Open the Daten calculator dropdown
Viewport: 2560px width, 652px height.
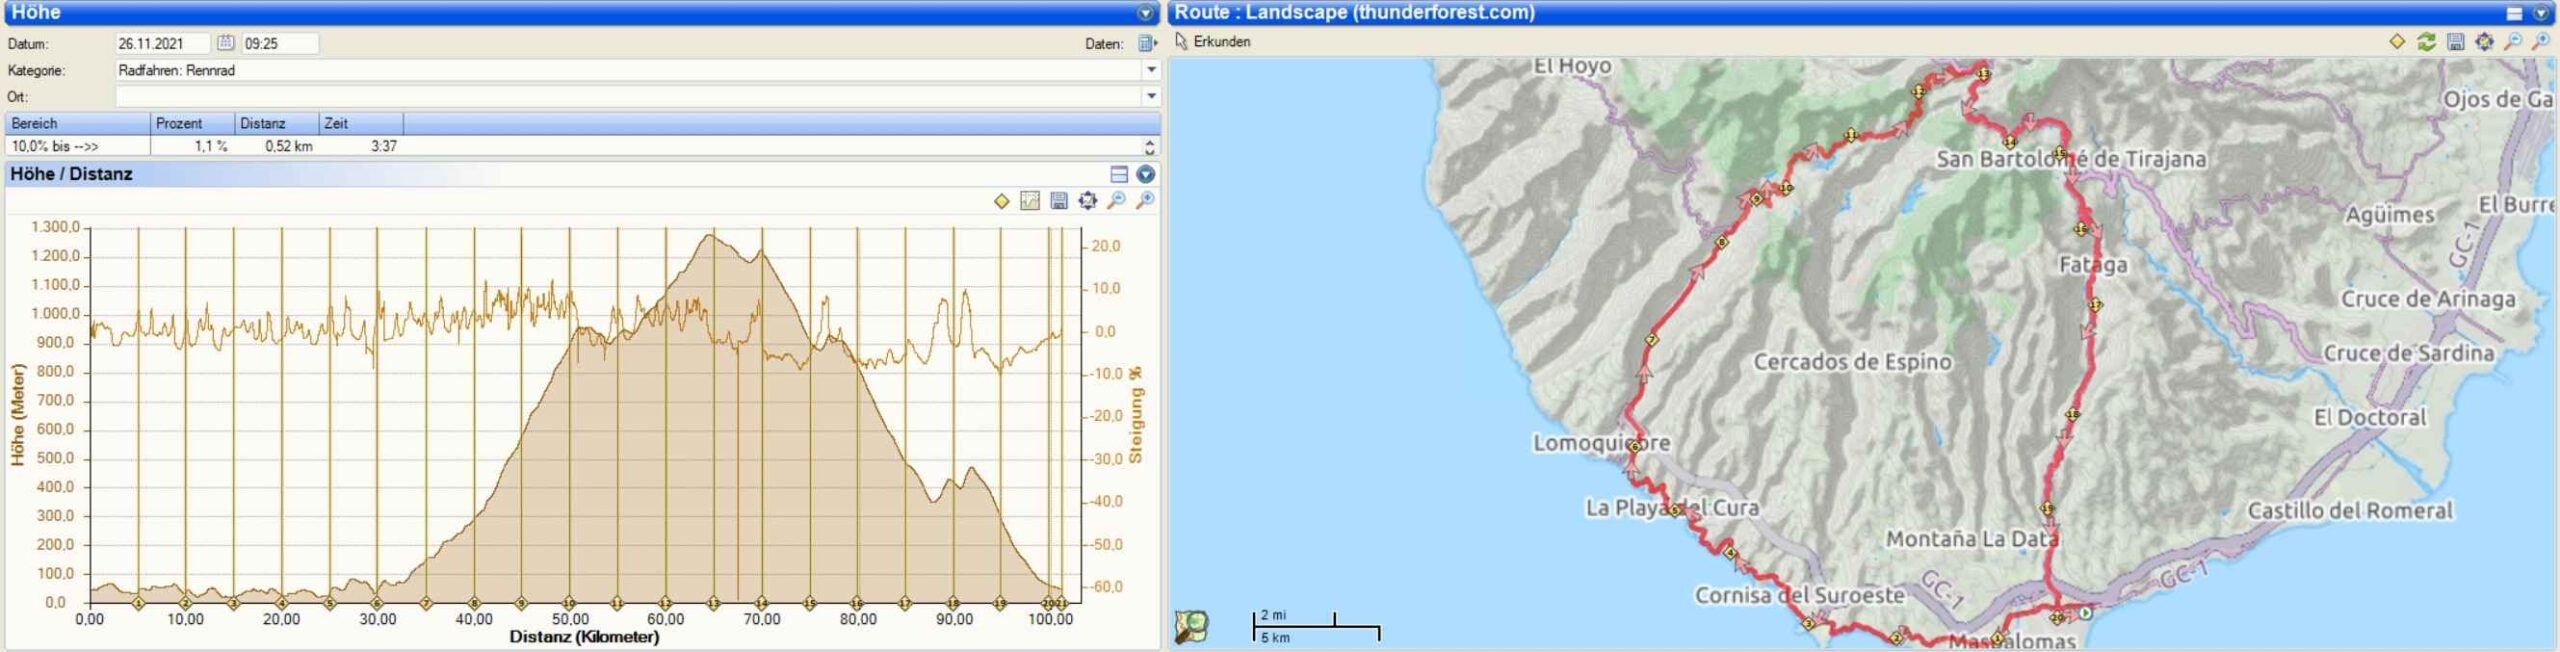(x=1146, y=44)
